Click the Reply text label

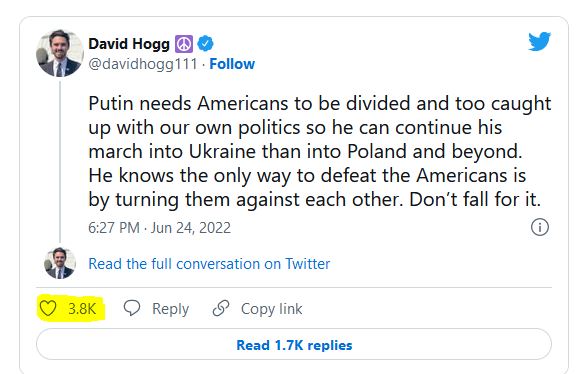tap(170, 309)
